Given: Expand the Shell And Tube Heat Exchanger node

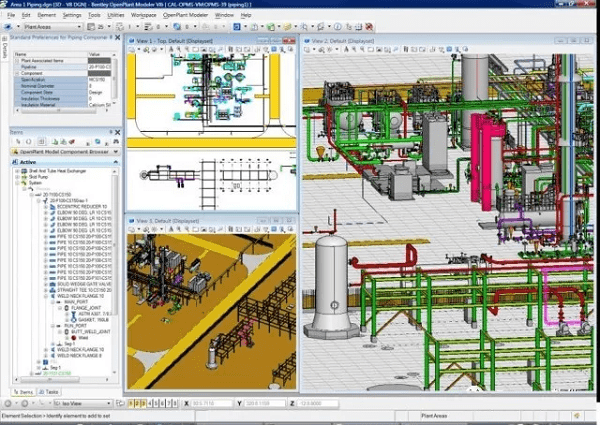Looking at the screenshot, I should click(15, 172).
